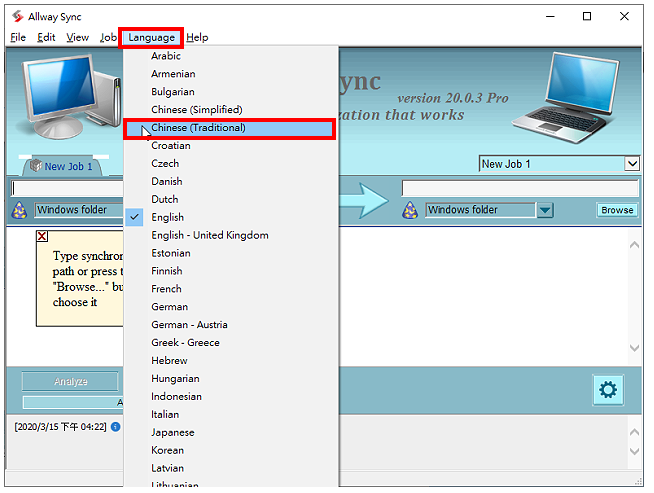The width and height of the screenshot is (654, 493).
Task: Open the left Windows folder combo box
Action: (x=79, y=210)
